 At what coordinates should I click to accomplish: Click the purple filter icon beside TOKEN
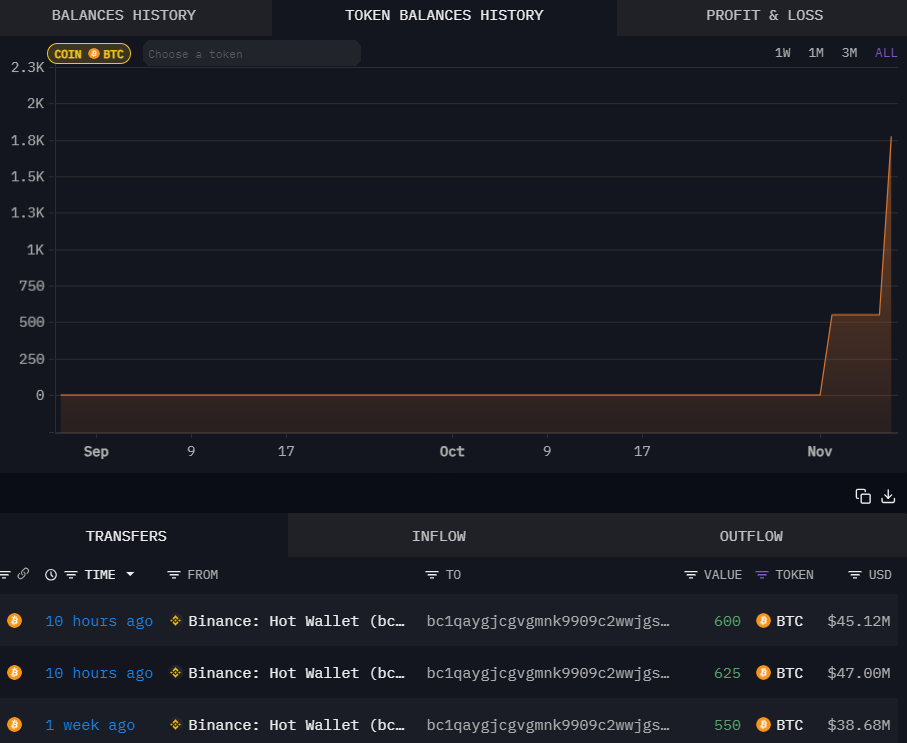click(x=762, y=575)
